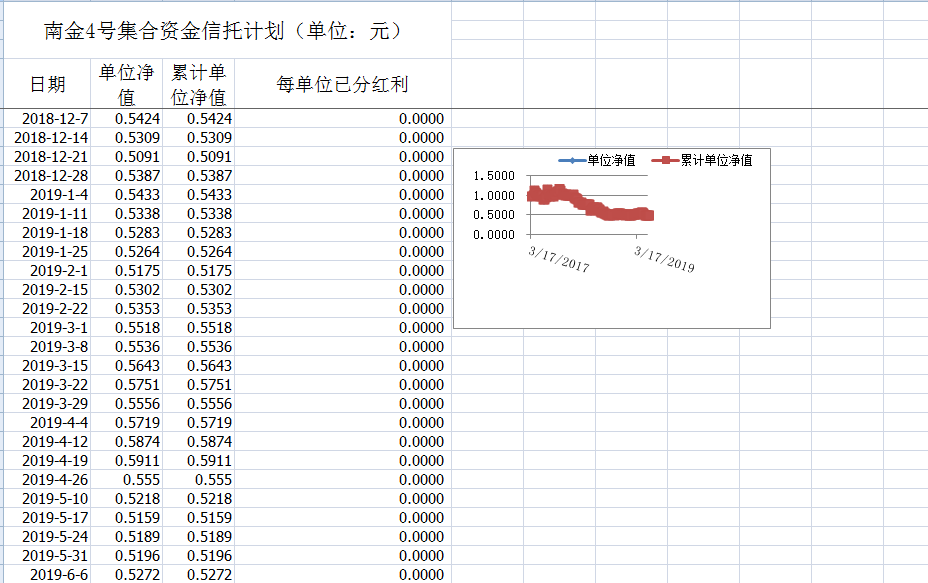Click 单位净值 value 0.5387 for 2018-12-28
928x583 pixels.
(x=126, y=175)
